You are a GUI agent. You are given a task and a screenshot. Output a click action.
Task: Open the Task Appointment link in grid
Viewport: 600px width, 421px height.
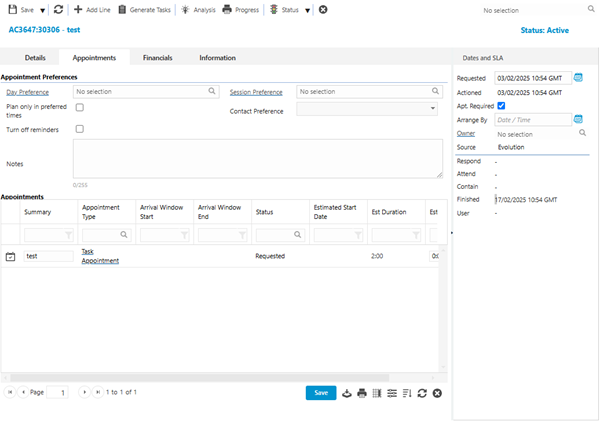100,256
